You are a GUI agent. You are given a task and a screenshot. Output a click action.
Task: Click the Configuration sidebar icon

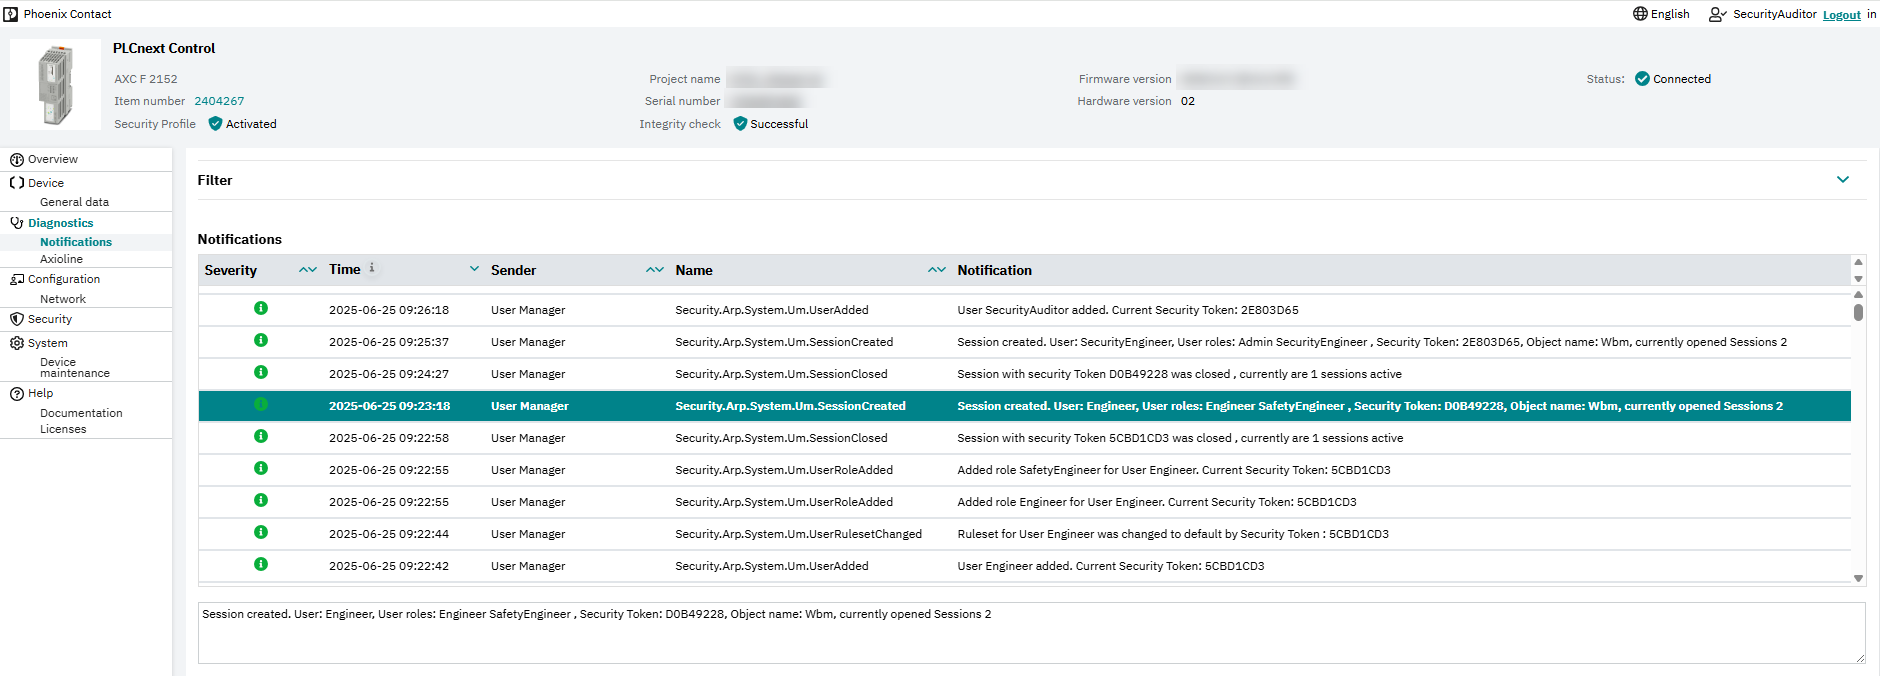(x=17, y=279)
